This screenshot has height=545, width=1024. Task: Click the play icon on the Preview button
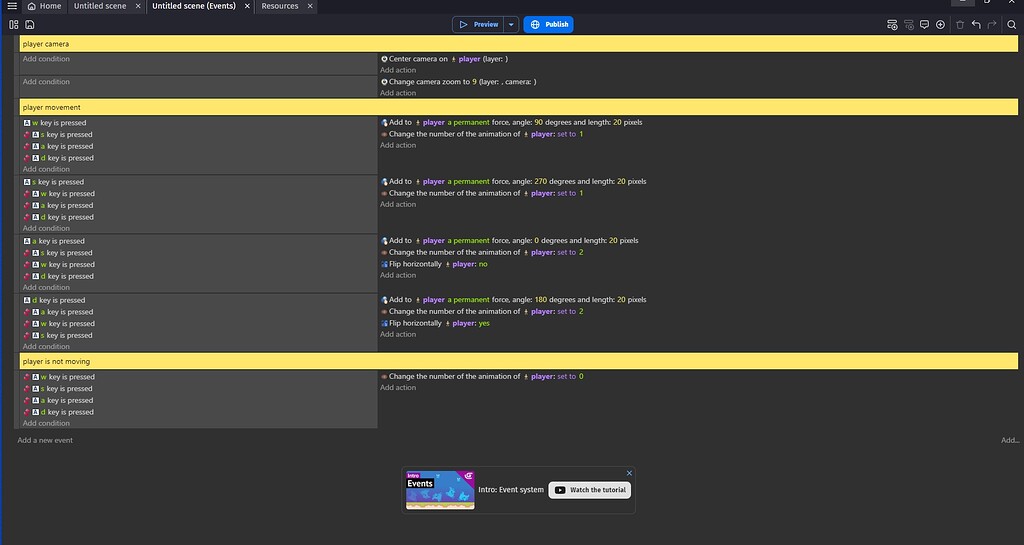coord(463,25)
